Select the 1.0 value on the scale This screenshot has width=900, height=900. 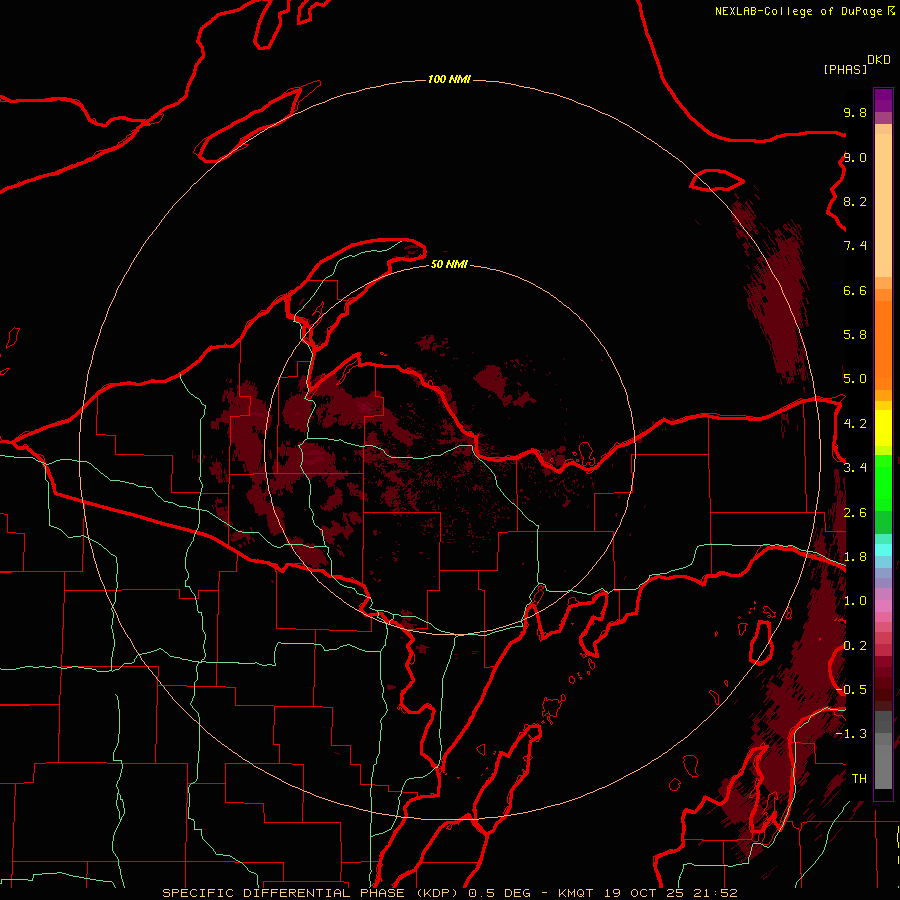point(855,601)
